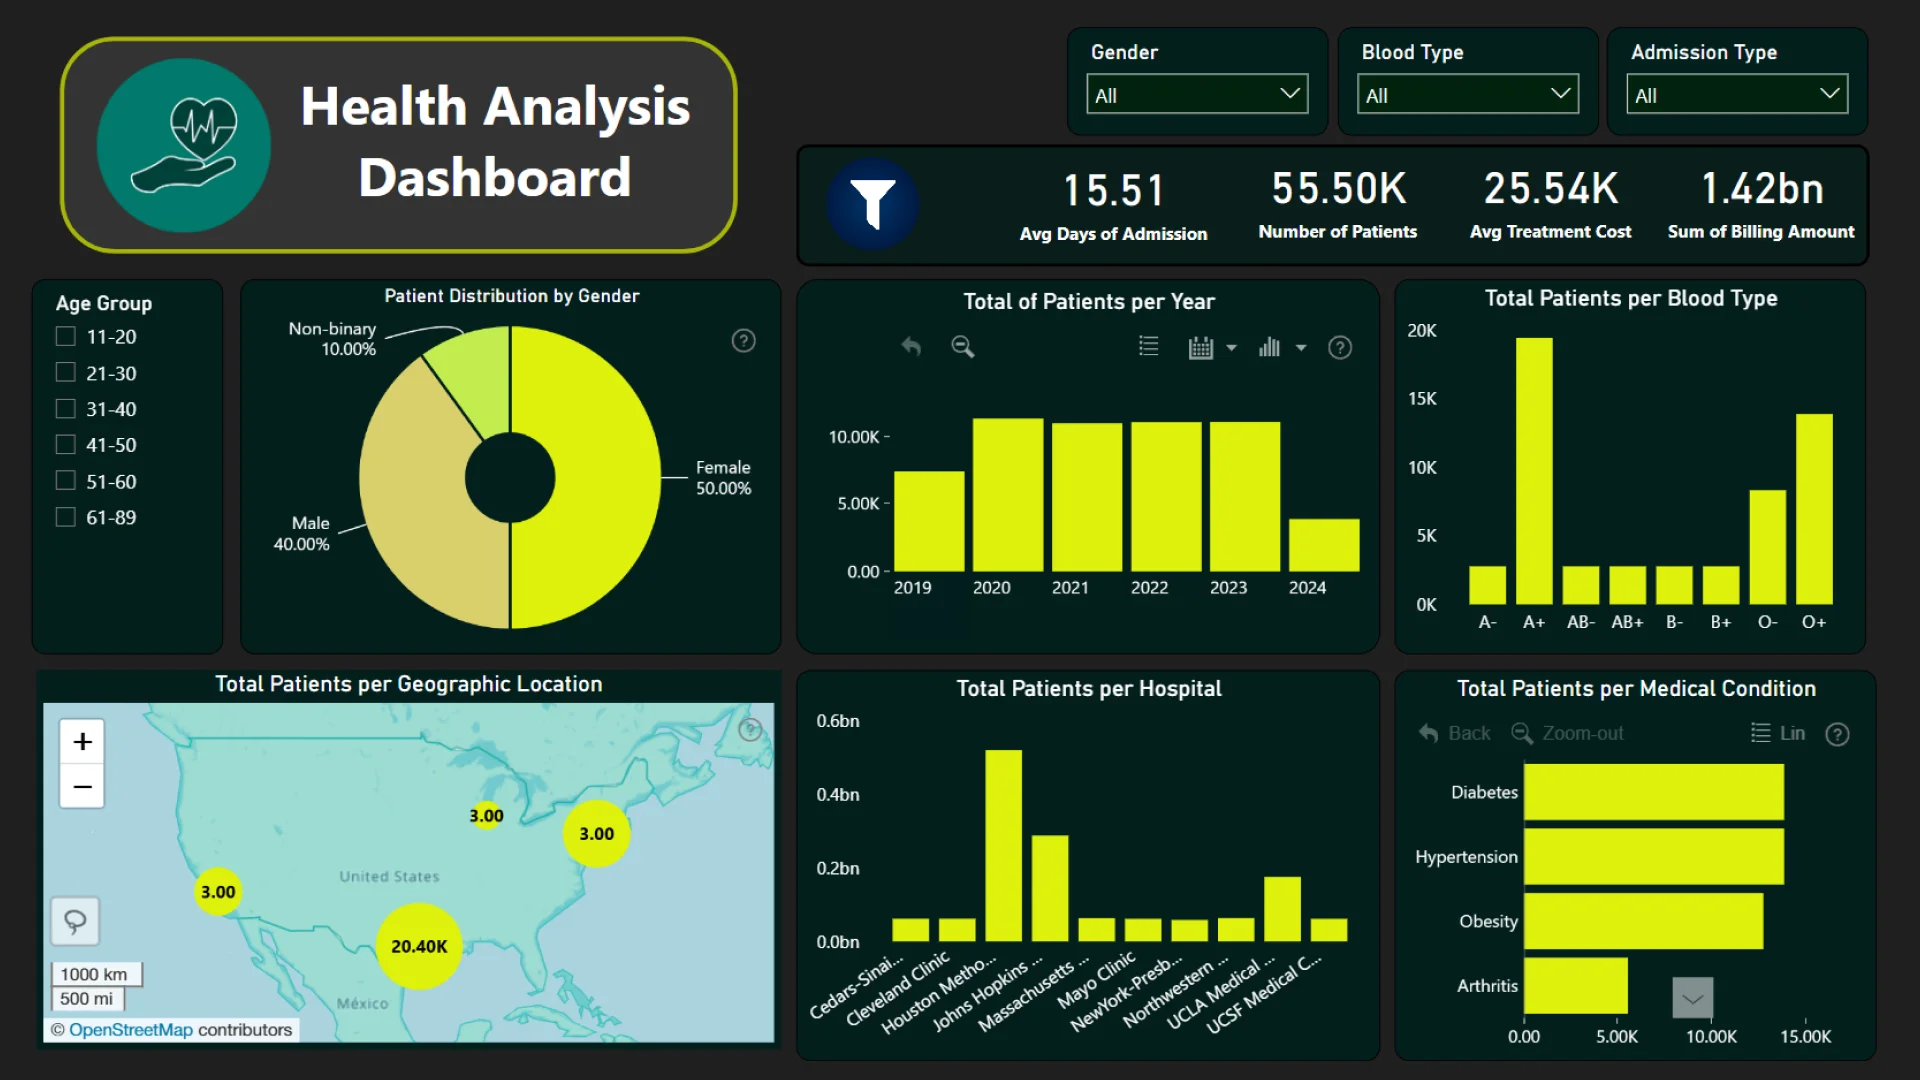Screen dimensions: 1920x1080
Task: Open the Admission Type dropdown
Action: (1736, 95)
